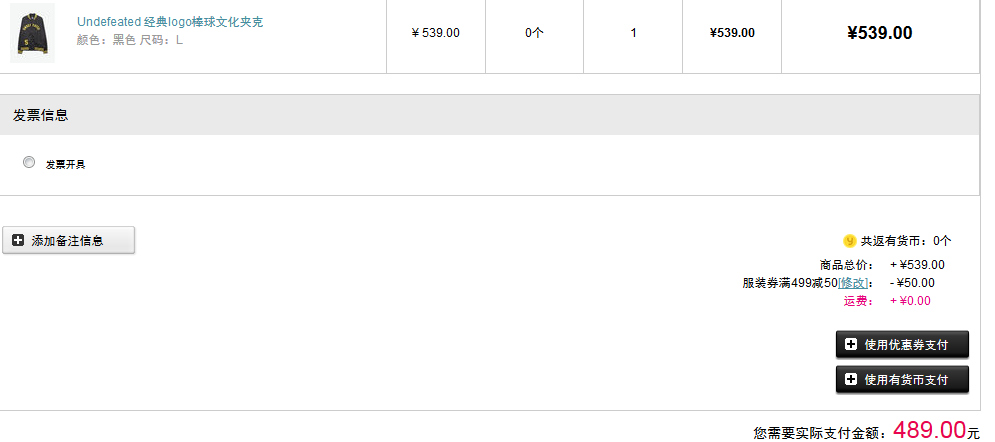
Task: Expand the 添加备注信息 notes section
Action: click(69, 240)
